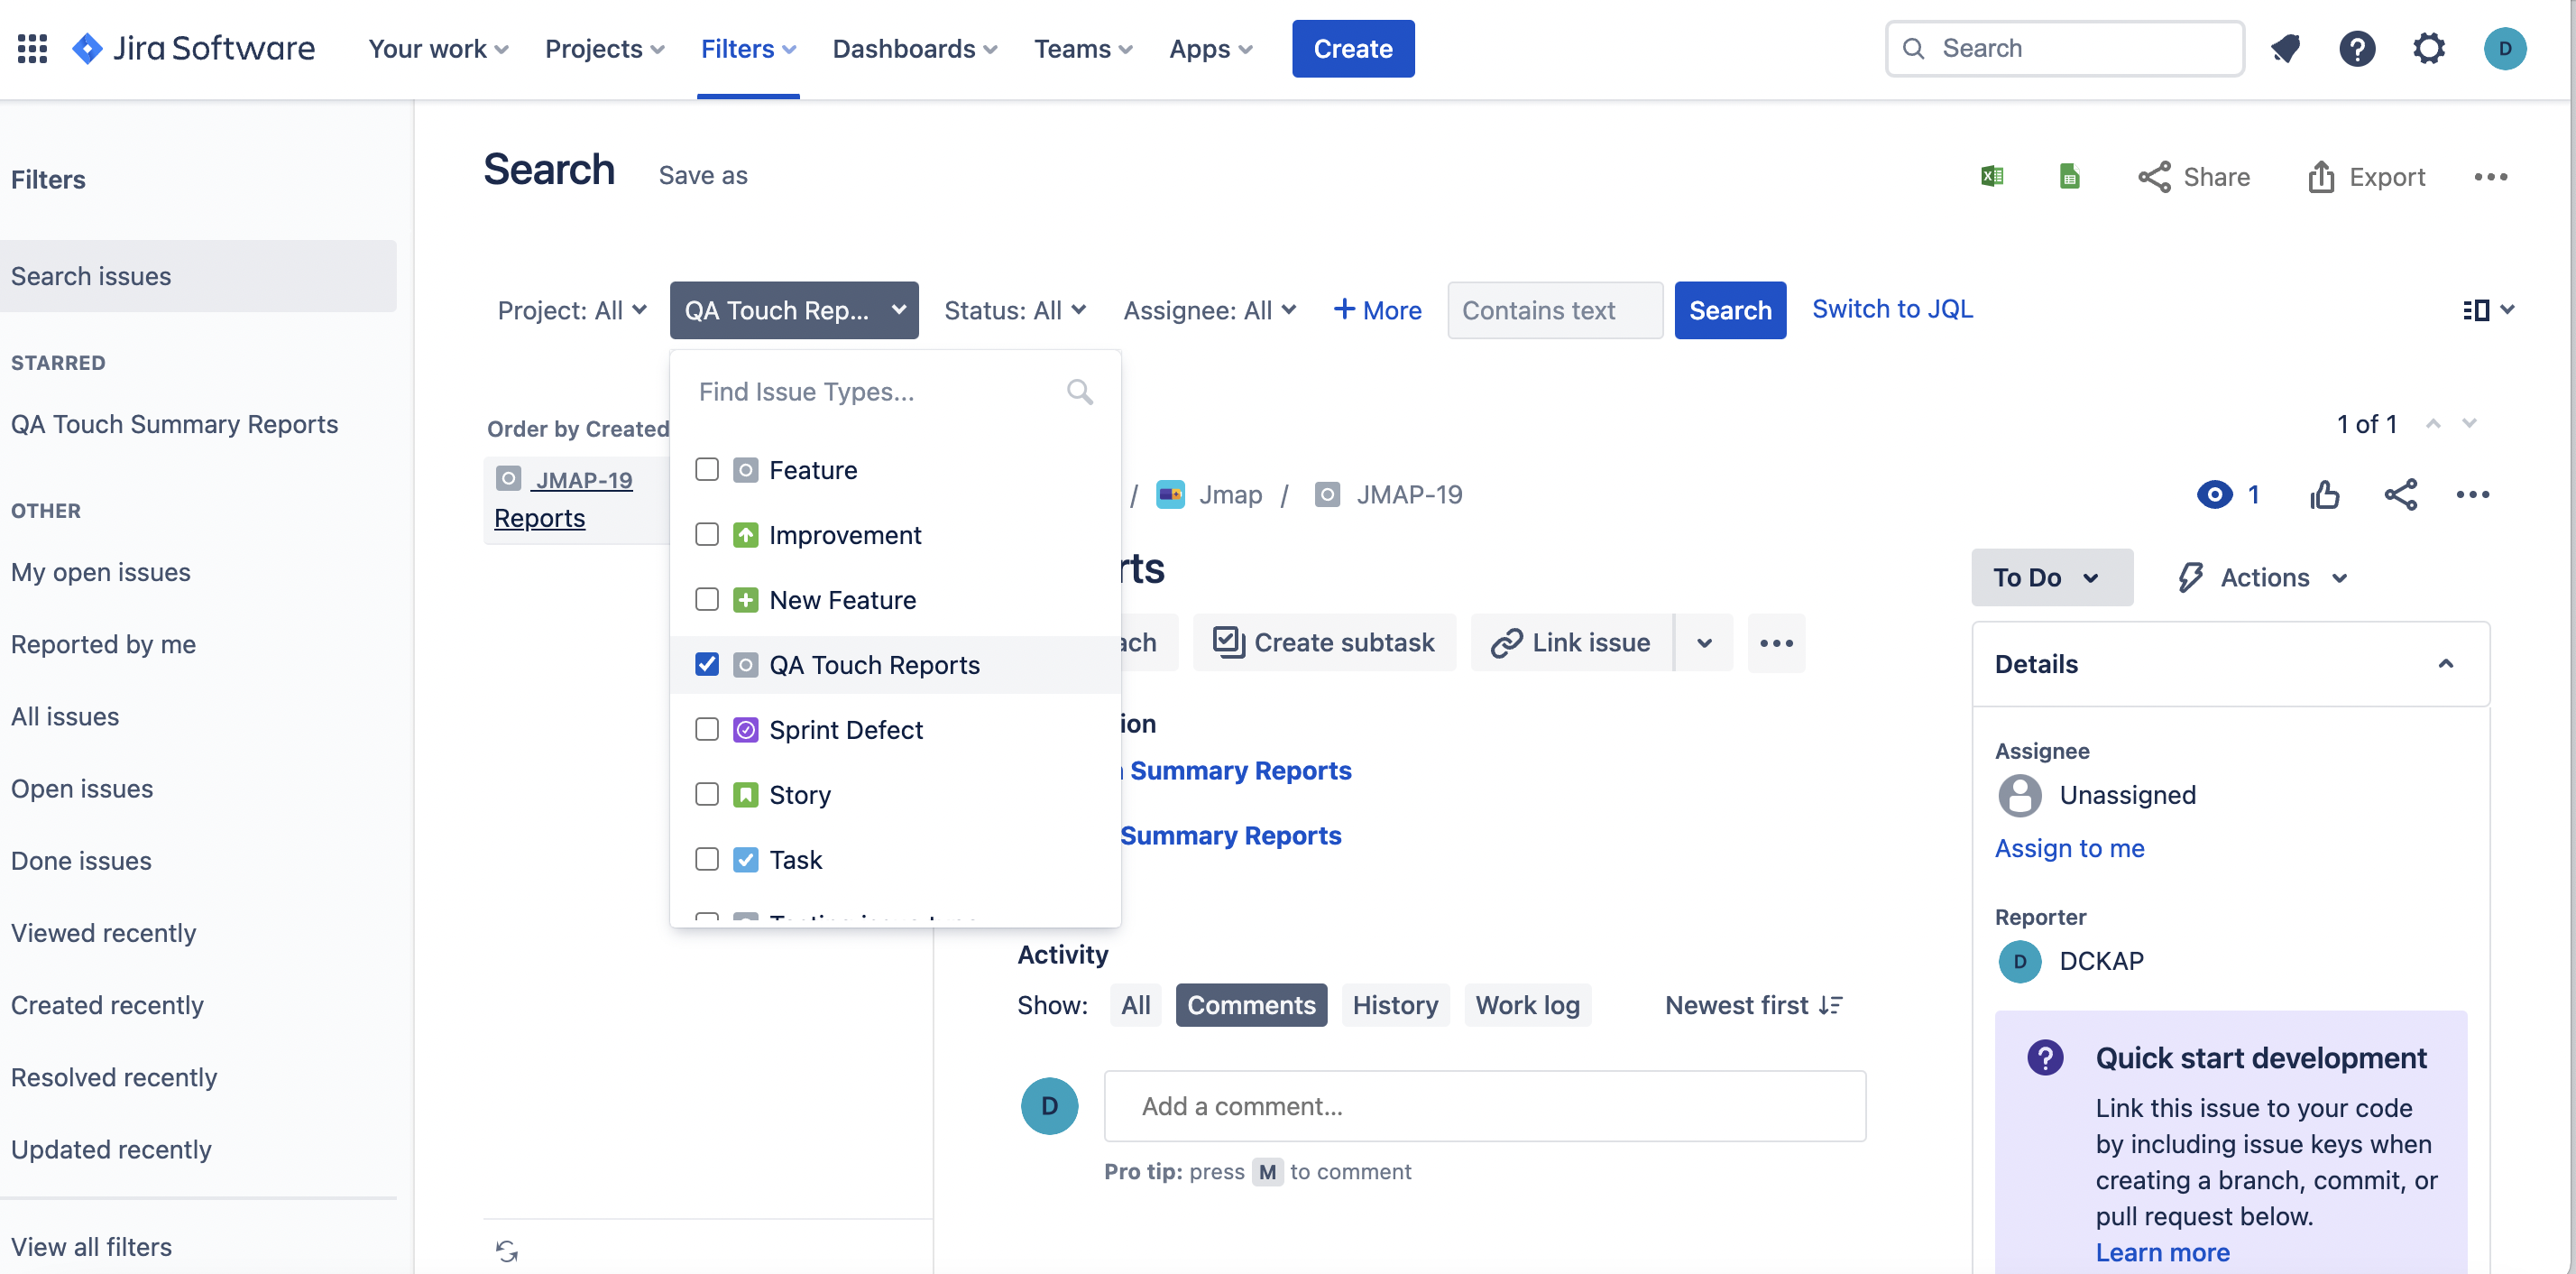Viewport: 2576px width, 1274px height.
Task: Click the Create button
Action: [x=1353, y=48]
